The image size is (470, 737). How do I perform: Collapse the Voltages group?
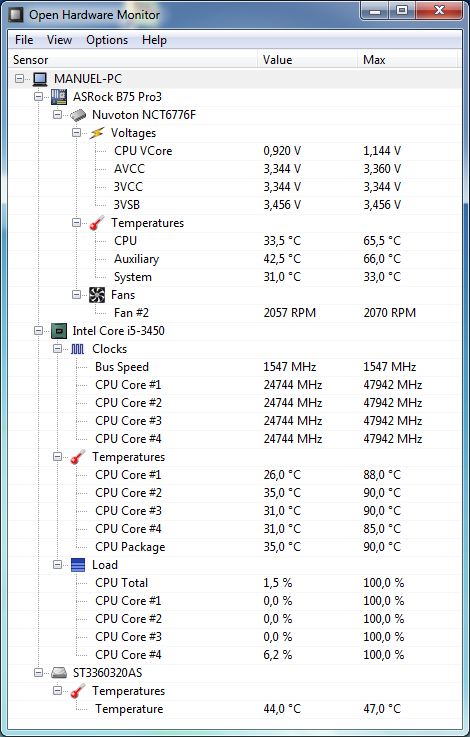tap(76, 133)
